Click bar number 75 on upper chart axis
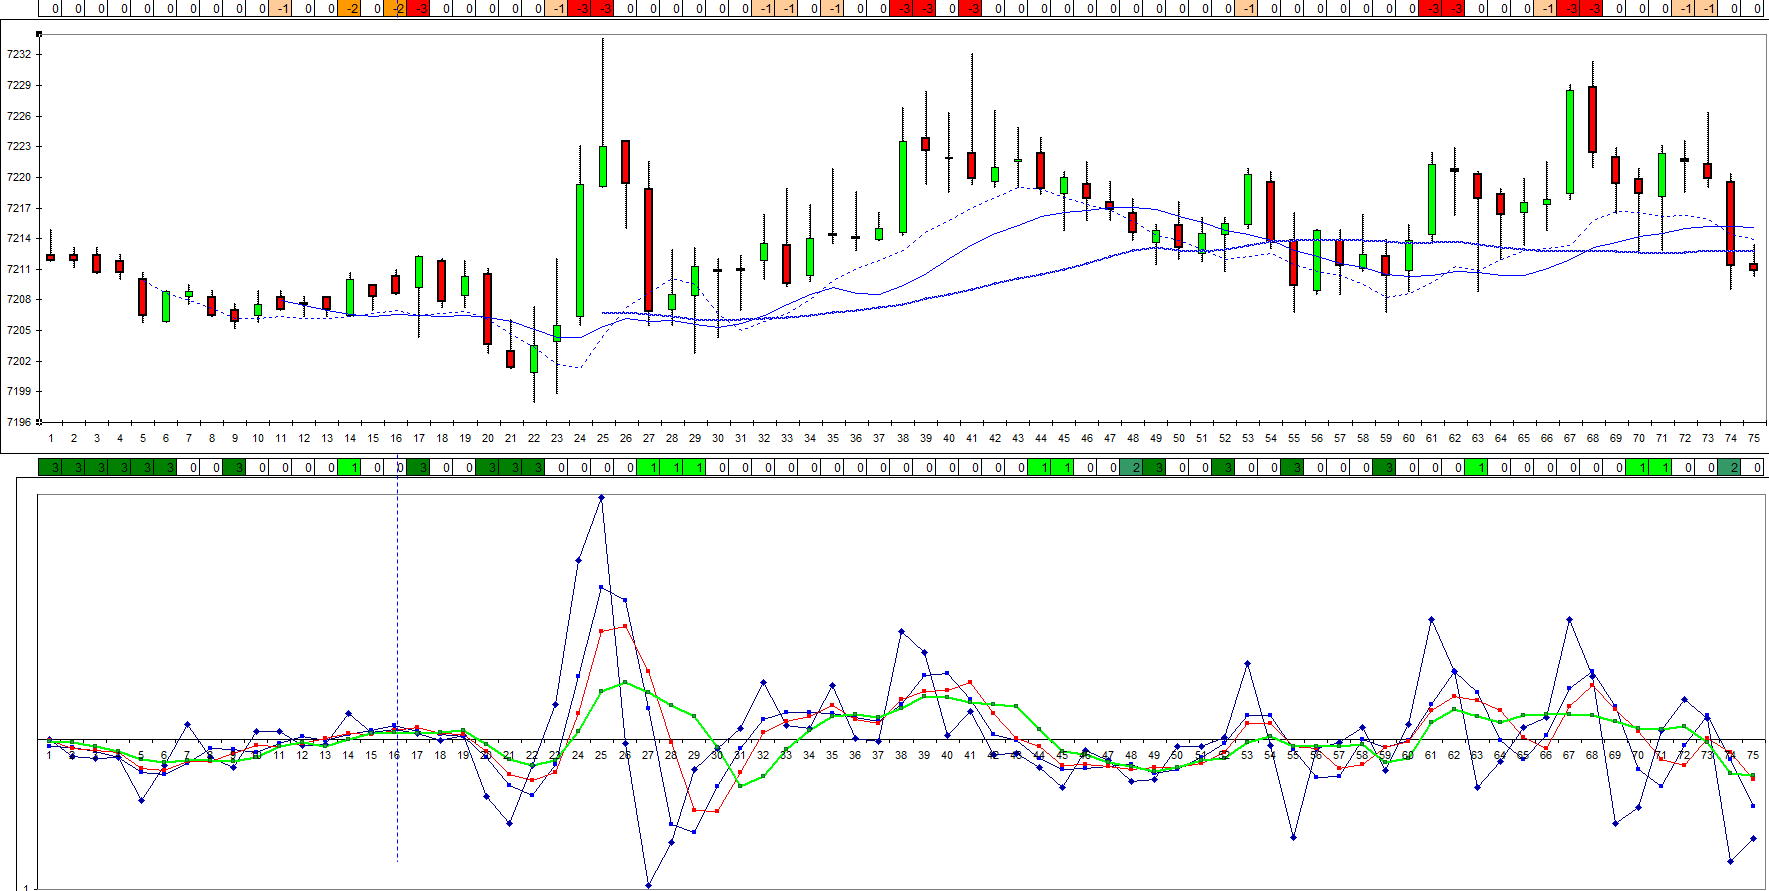 (1753, 438)
